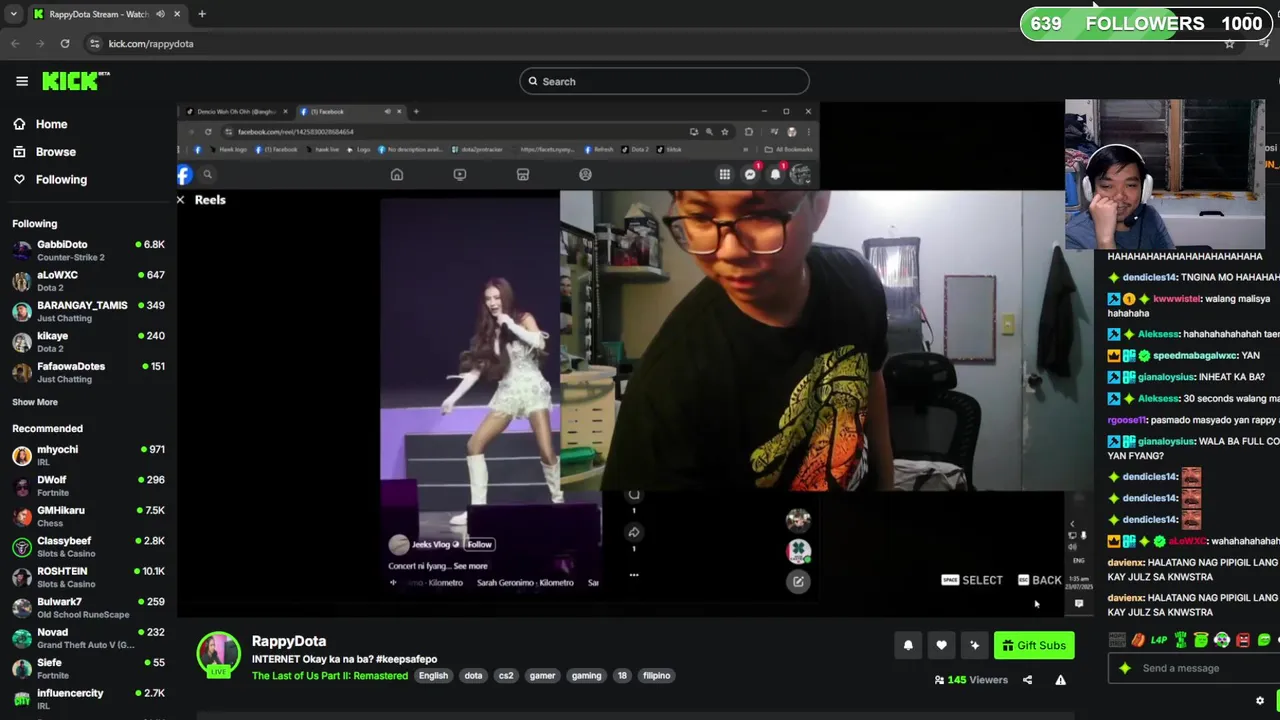The width and height of the screenshot is (1280, 720).
Task: Insert red angry emote in chat
Action: (1243, 640)
